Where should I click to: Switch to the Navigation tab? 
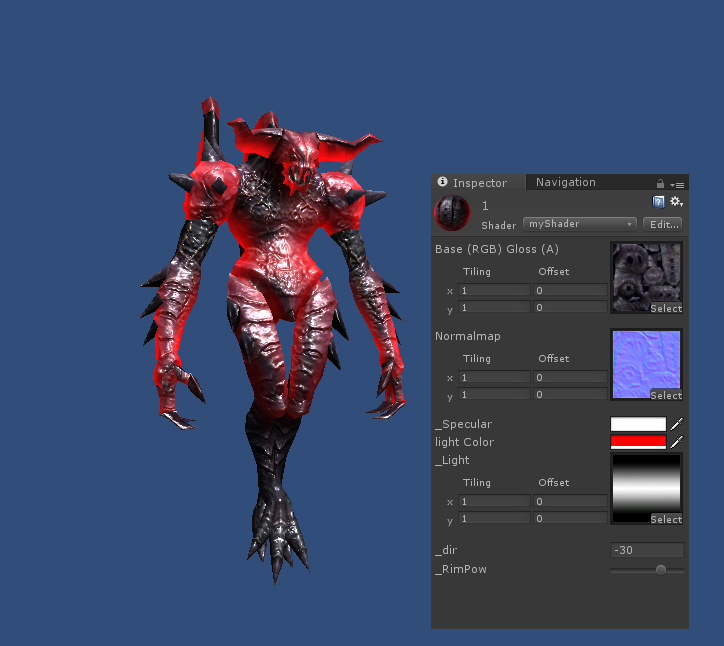click(x=565, y=182)
